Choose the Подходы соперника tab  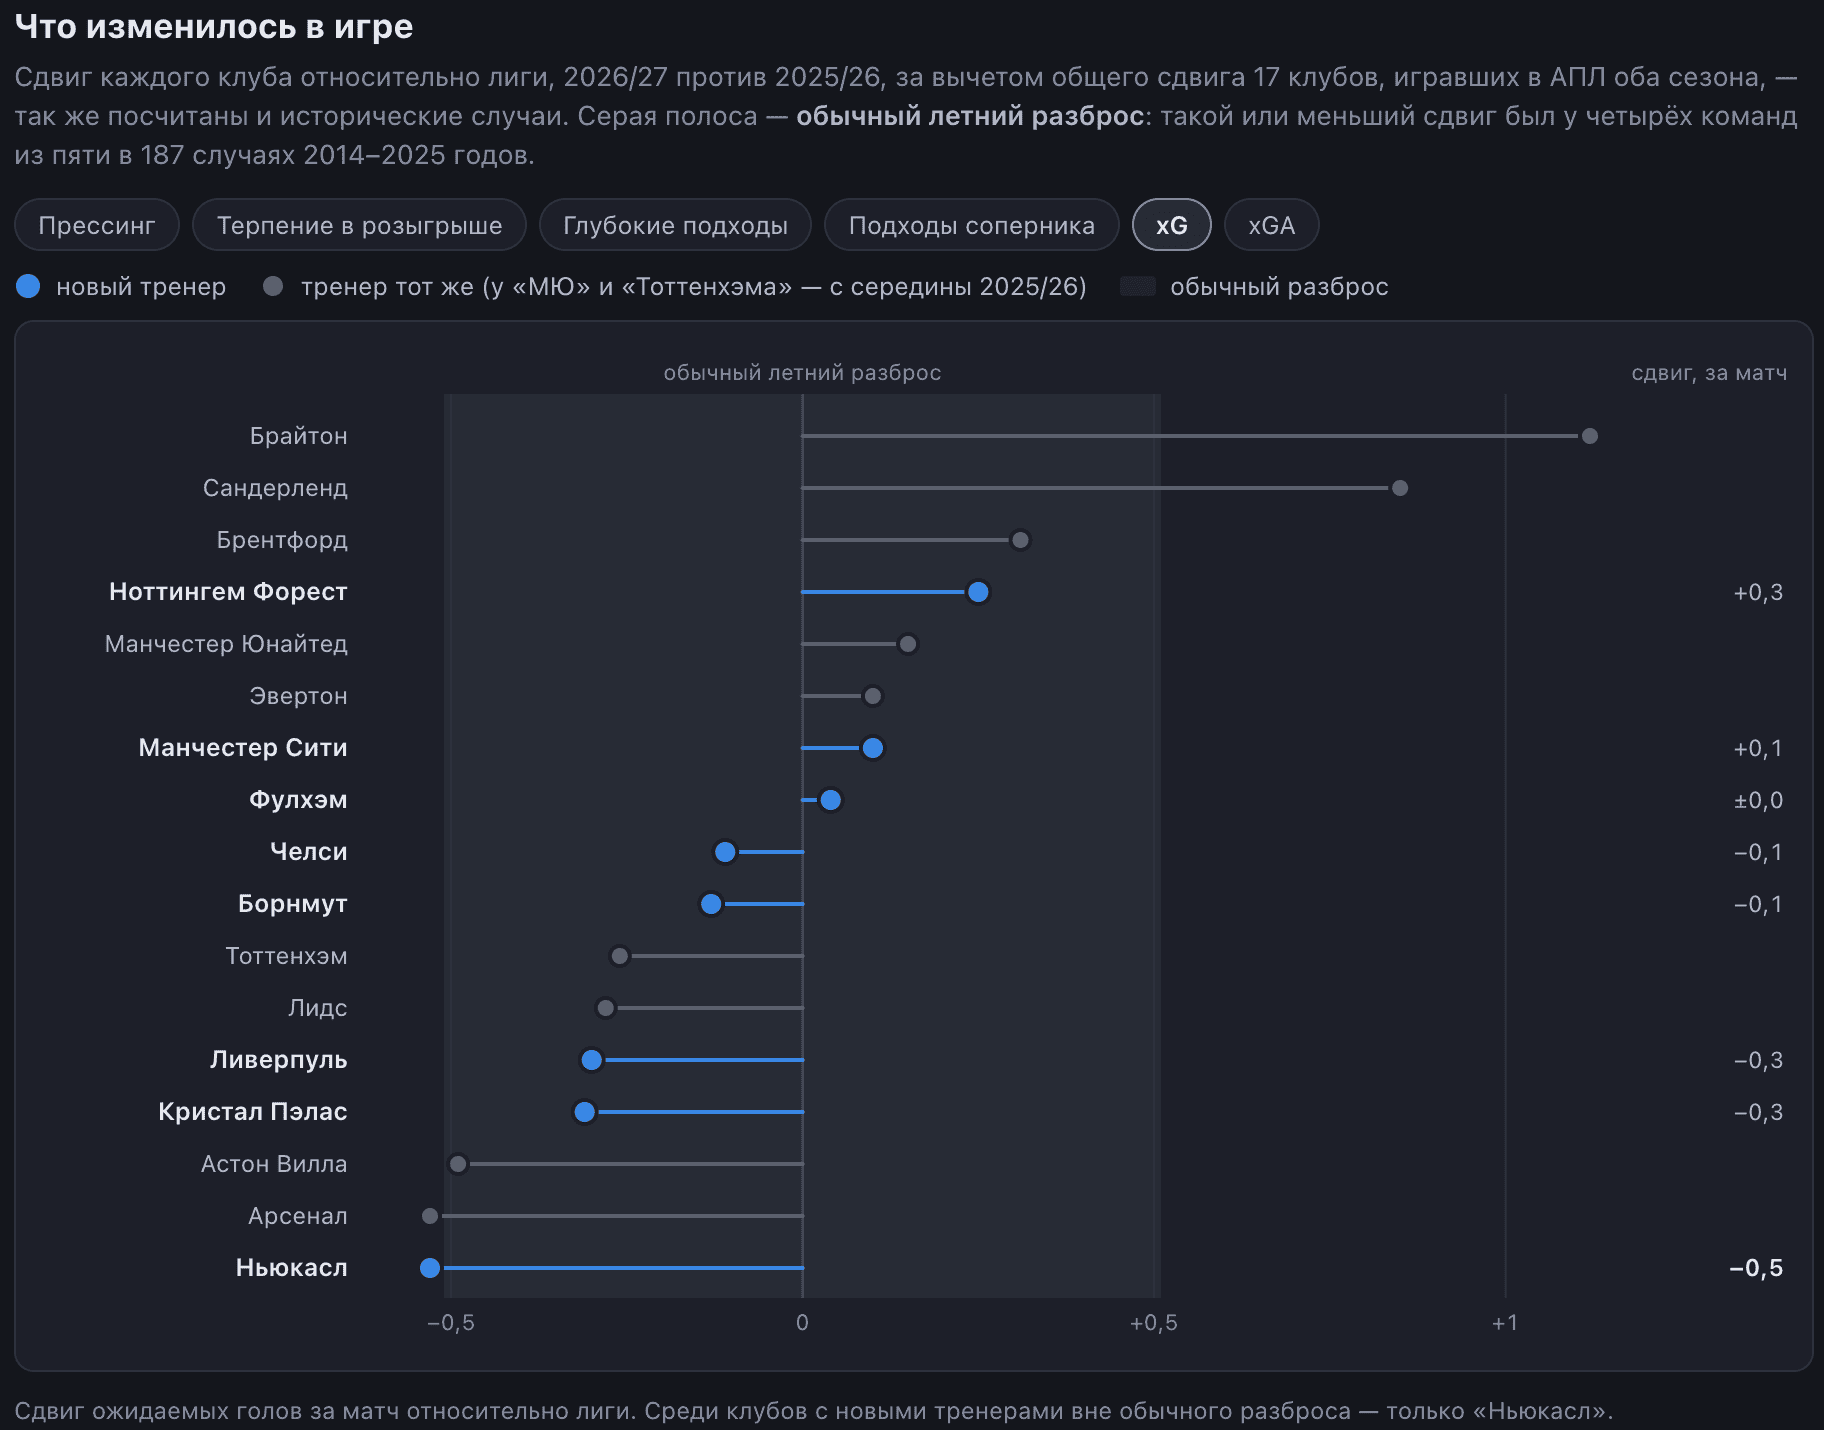pos(971,225)
